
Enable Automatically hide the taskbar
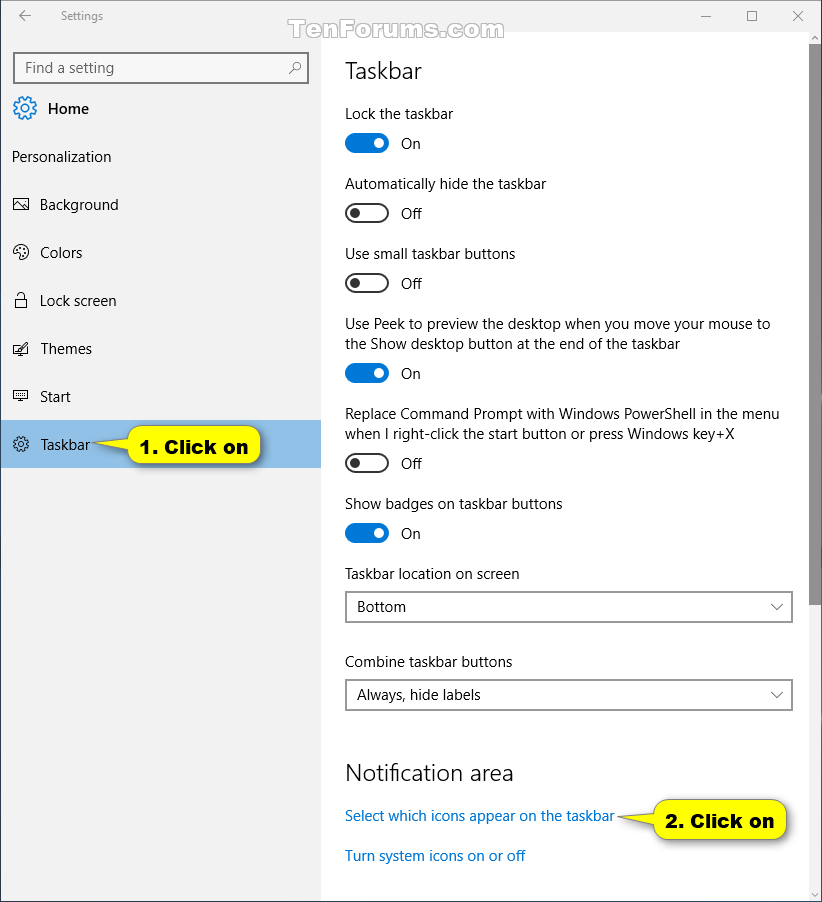[x=367, y=213]
